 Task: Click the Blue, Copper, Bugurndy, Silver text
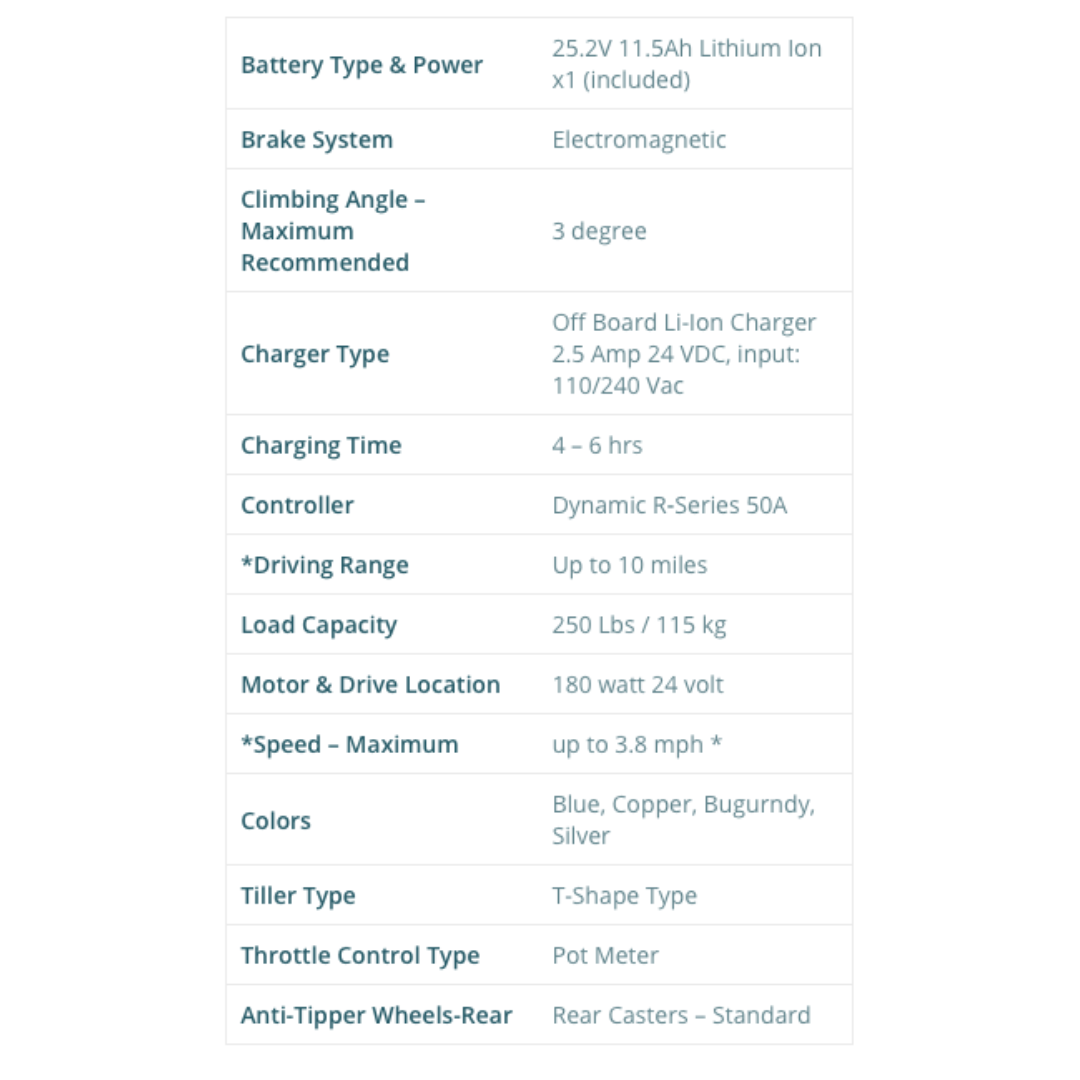click(683, 820)
